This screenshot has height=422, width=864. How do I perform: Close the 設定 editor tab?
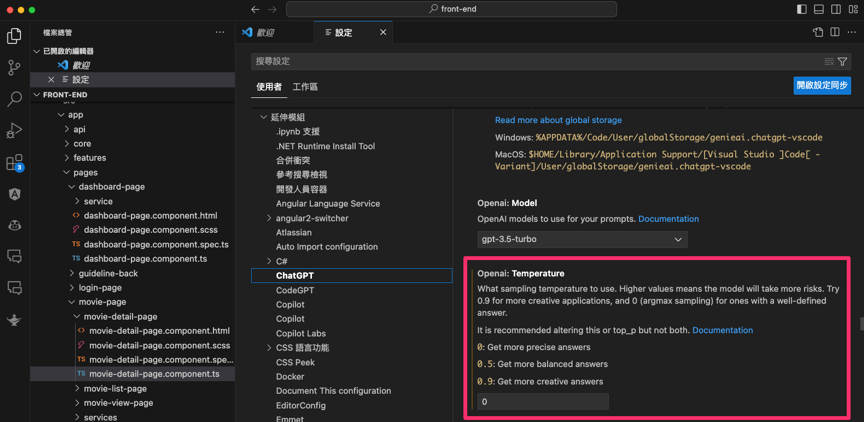tap(383, 33)
